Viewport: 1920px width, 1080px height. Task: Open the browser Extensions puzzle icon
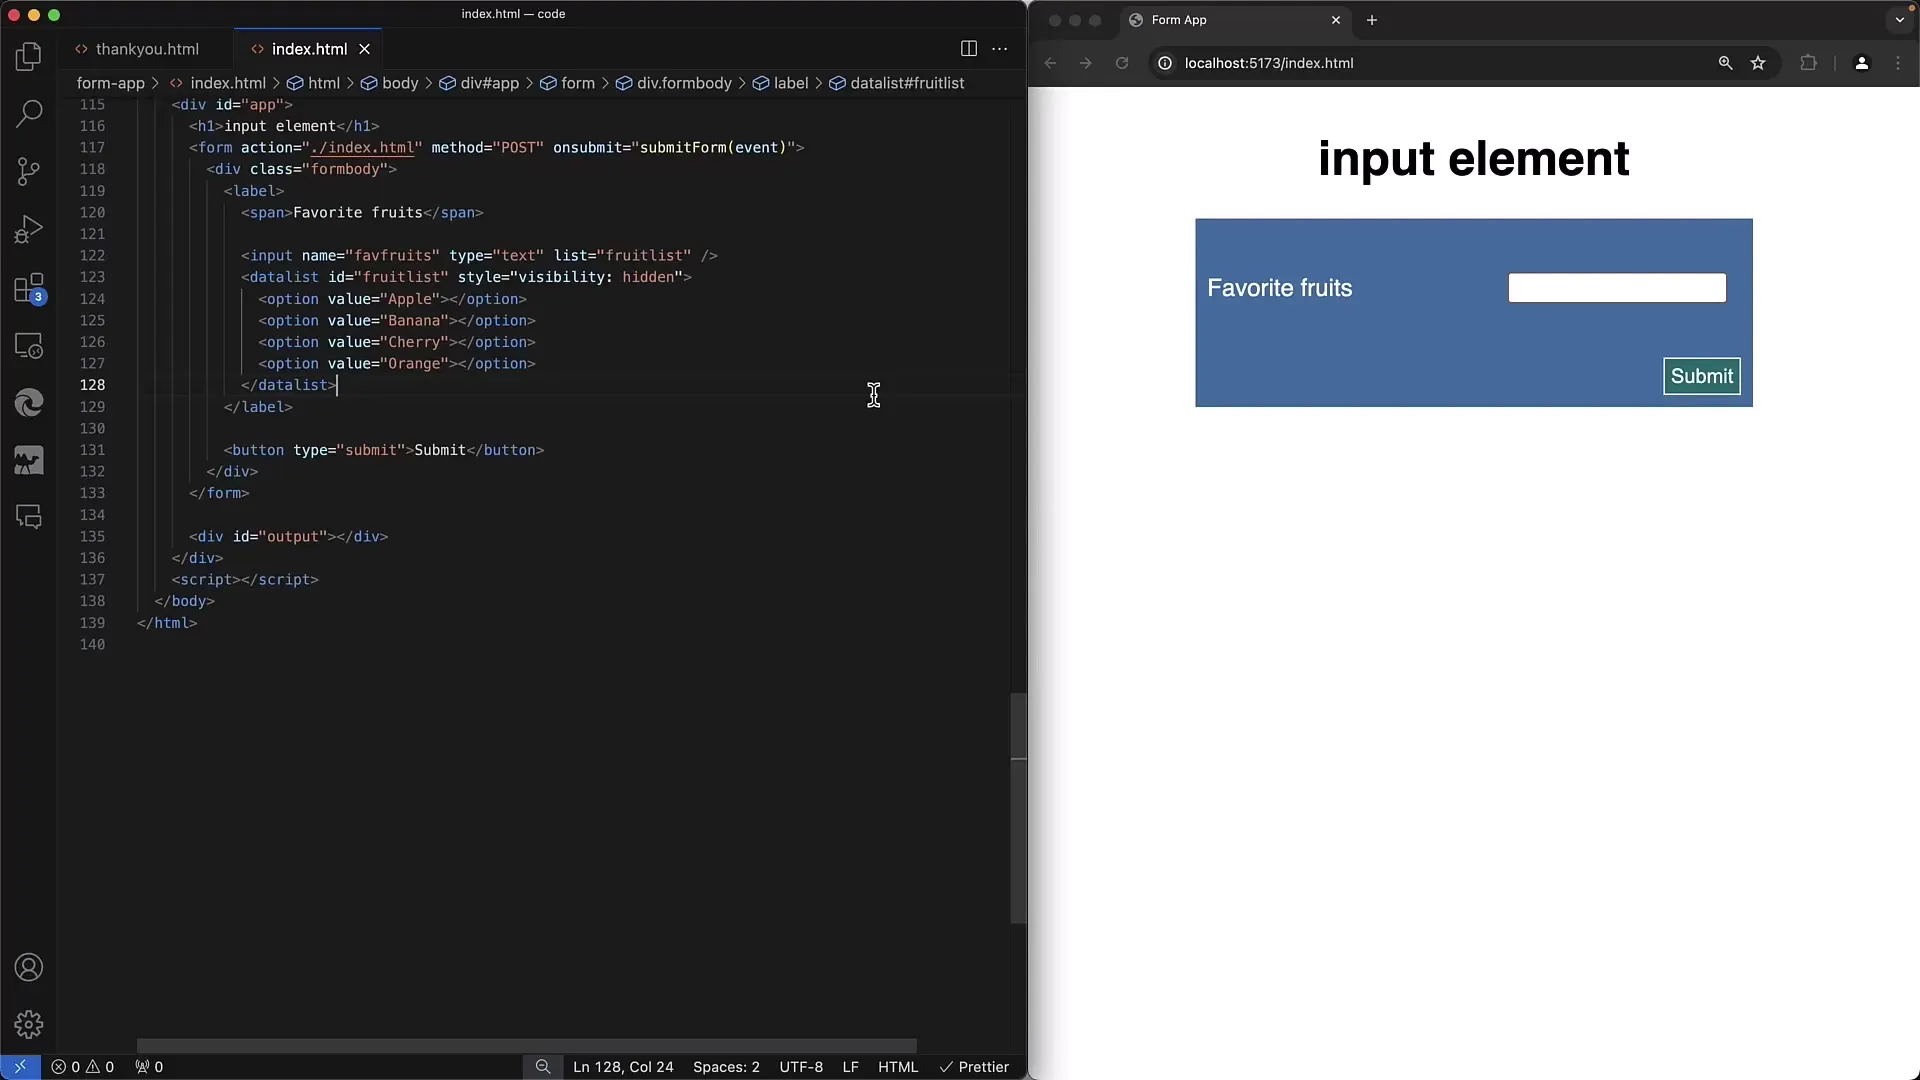[1808, 63]
